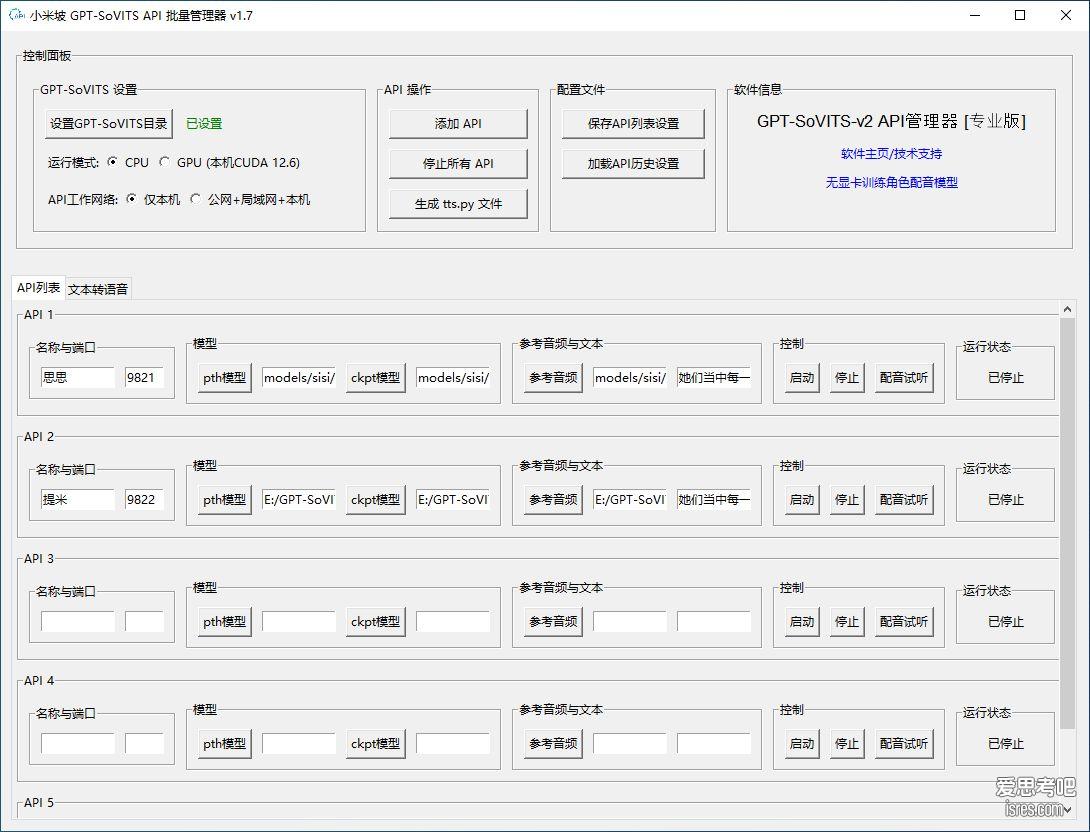Click 保存API列表设置 button
The image size is (1090, 832).
tap(633, 124)
